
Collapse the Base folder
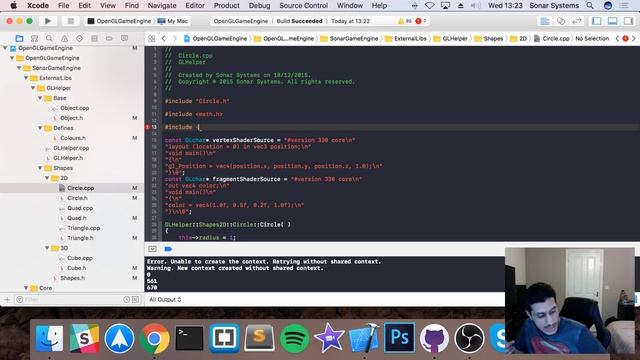[40, 98]
